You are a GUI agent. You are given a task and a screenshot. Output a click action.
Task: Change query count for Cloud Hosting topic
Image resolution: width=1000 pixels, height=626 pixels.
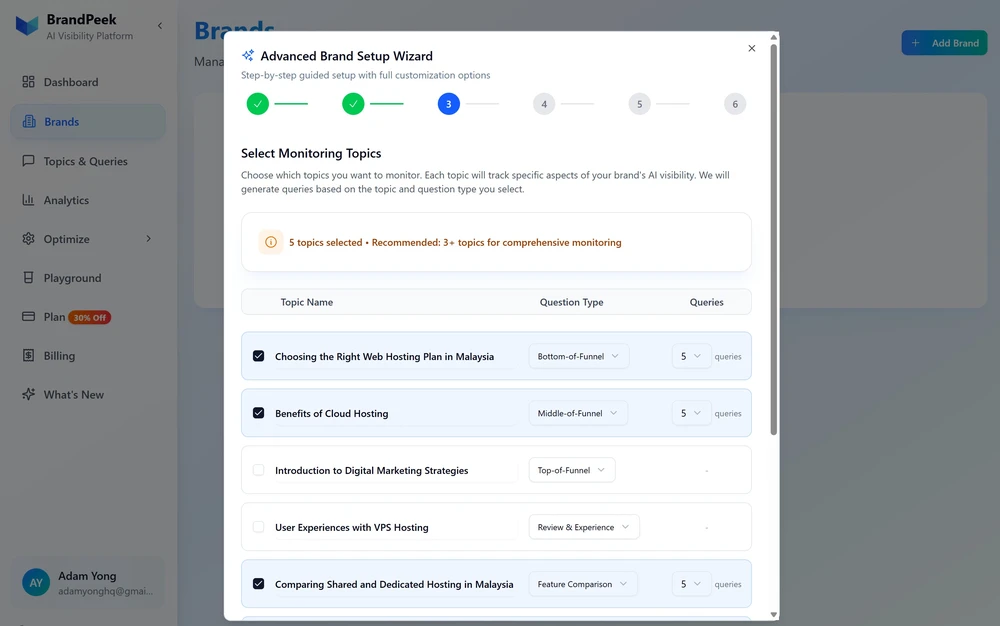point(691,413)
